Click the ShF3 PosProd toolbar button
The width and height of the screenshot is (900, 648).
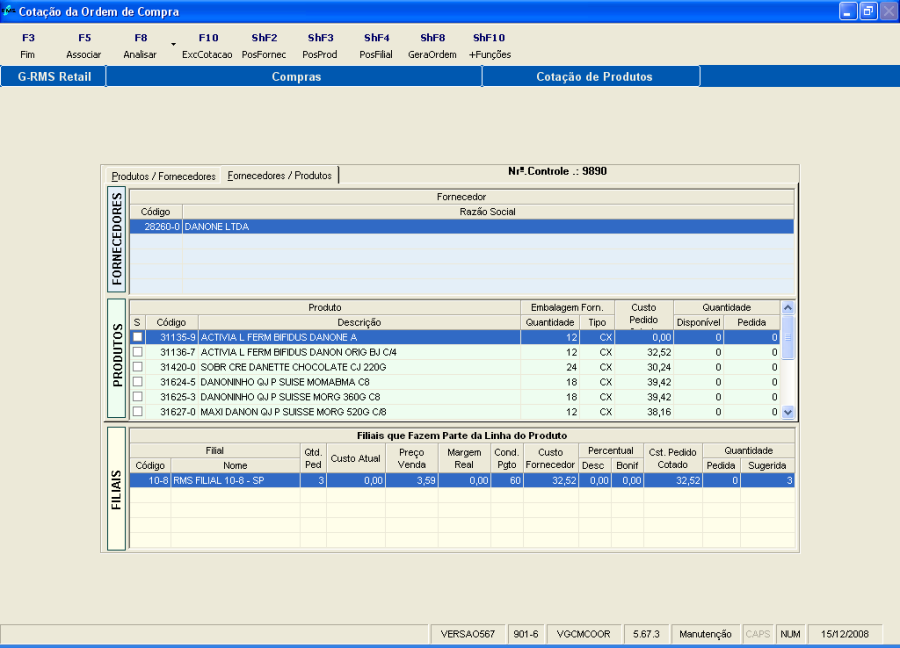320,46
